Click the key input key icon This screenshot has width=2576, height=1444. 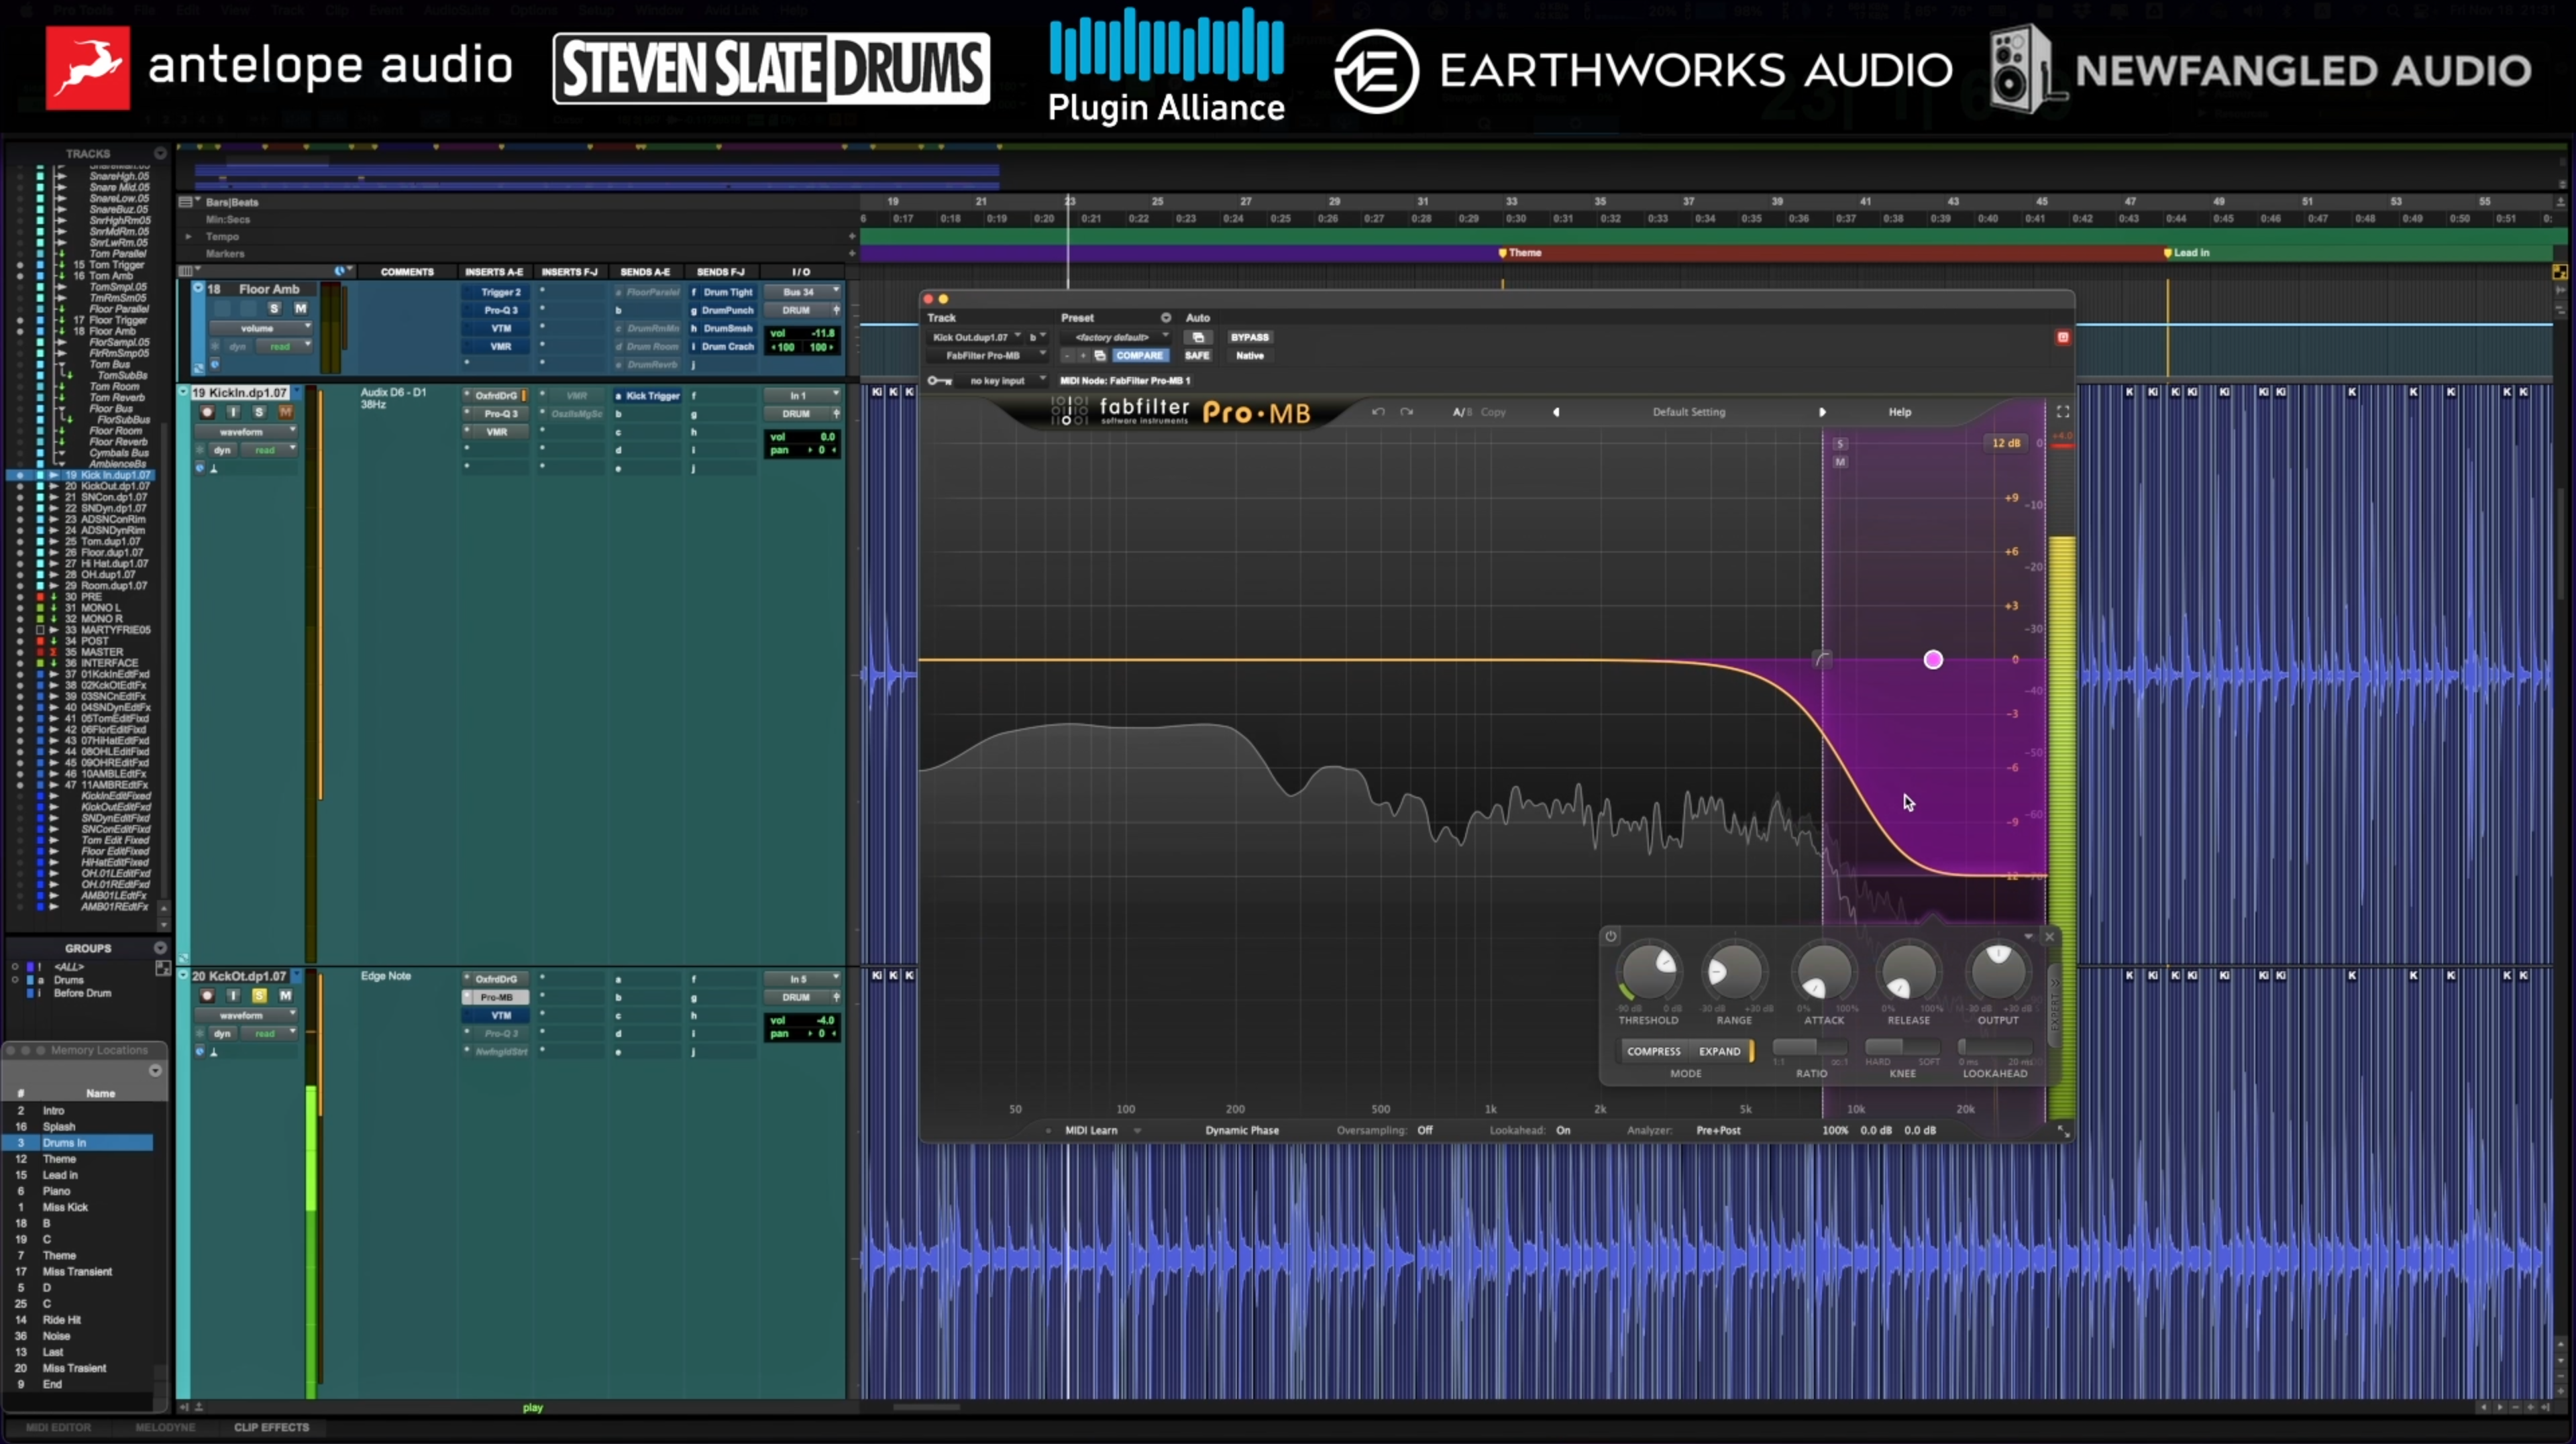939,381
